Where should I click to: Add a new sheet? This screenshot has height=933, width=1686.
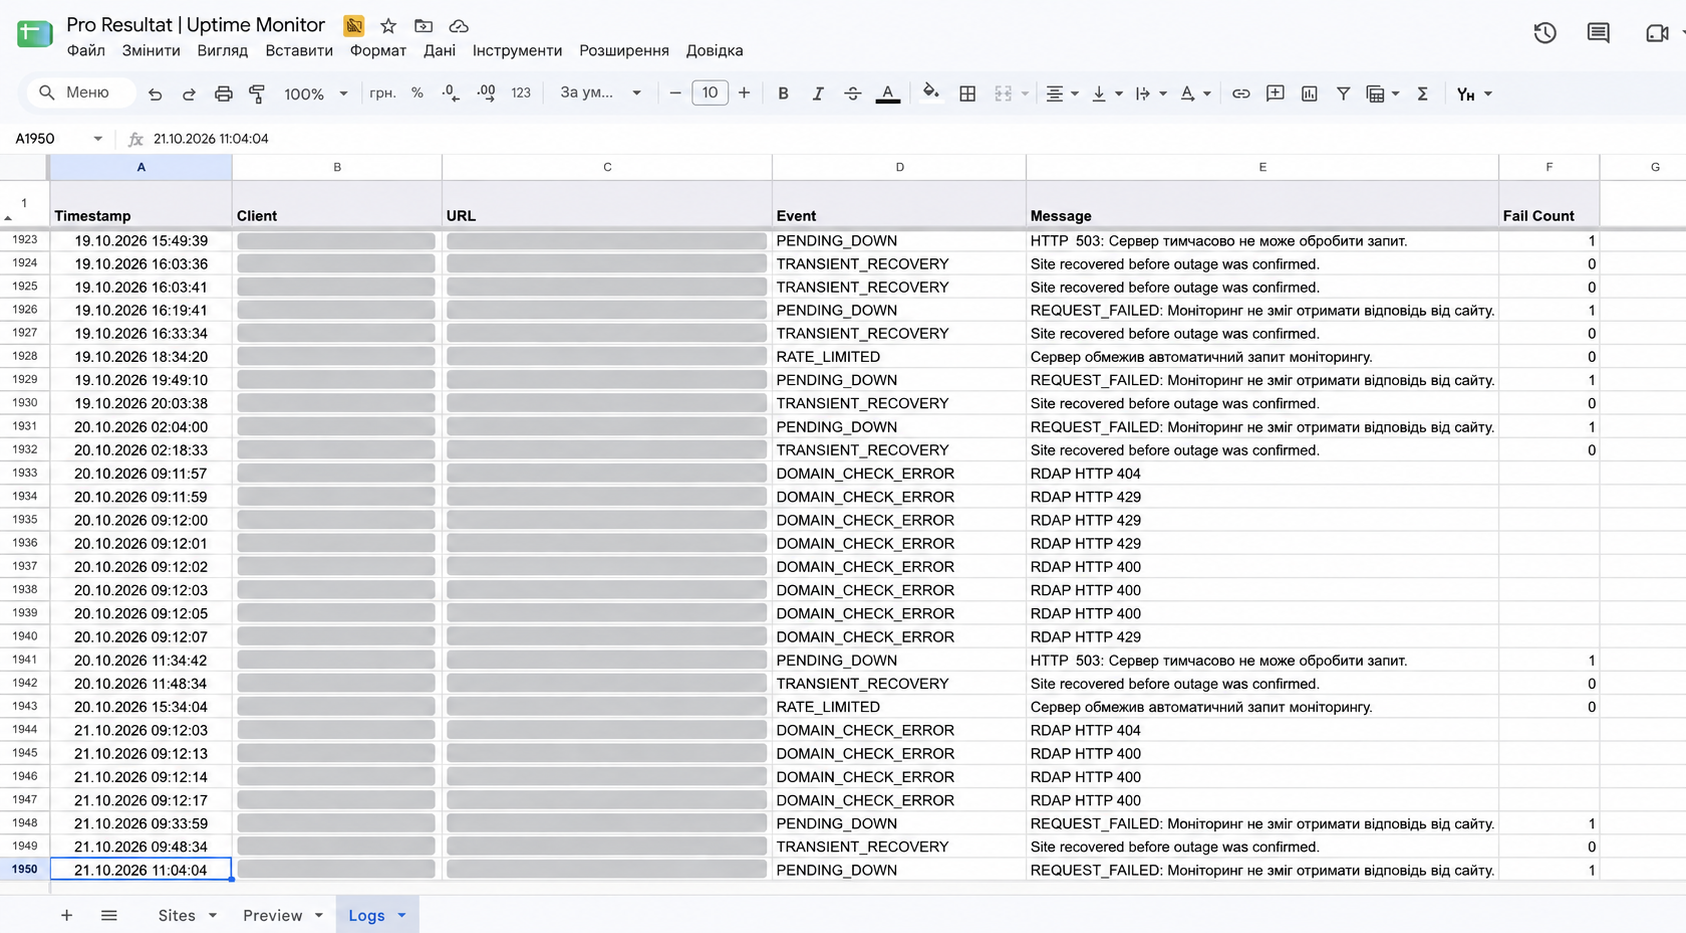tap(66, 915)
